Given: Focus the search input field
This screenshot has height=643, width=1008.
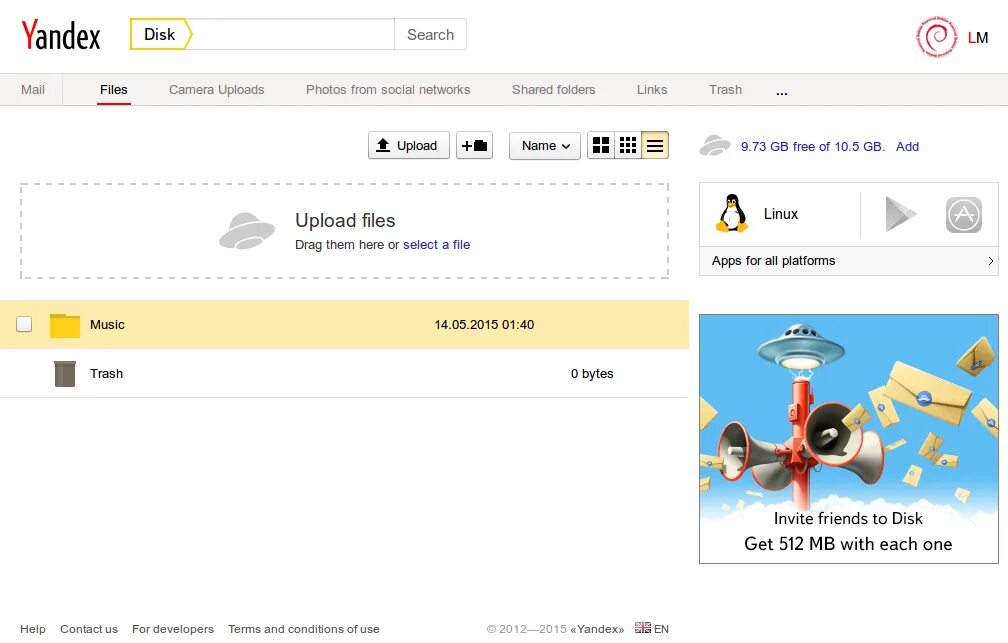Looking at the screenshot, I should pyautogui.click(x=293, y=34).
